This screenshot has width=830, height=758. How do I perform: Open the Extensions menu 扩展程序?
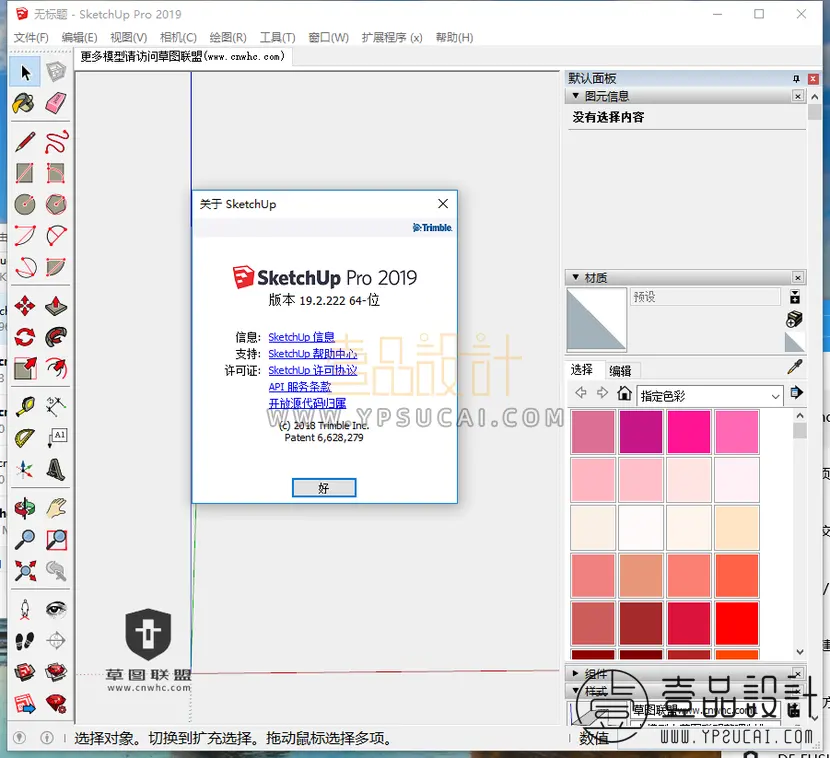pos(392,38)
